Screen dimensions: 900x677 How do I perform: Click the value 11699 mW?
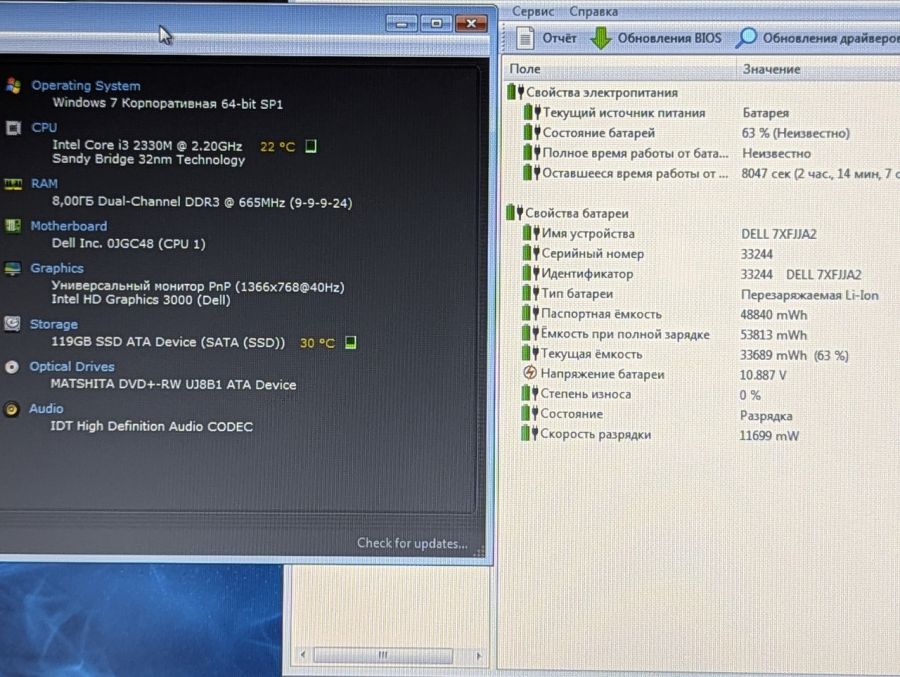point(769,436)
